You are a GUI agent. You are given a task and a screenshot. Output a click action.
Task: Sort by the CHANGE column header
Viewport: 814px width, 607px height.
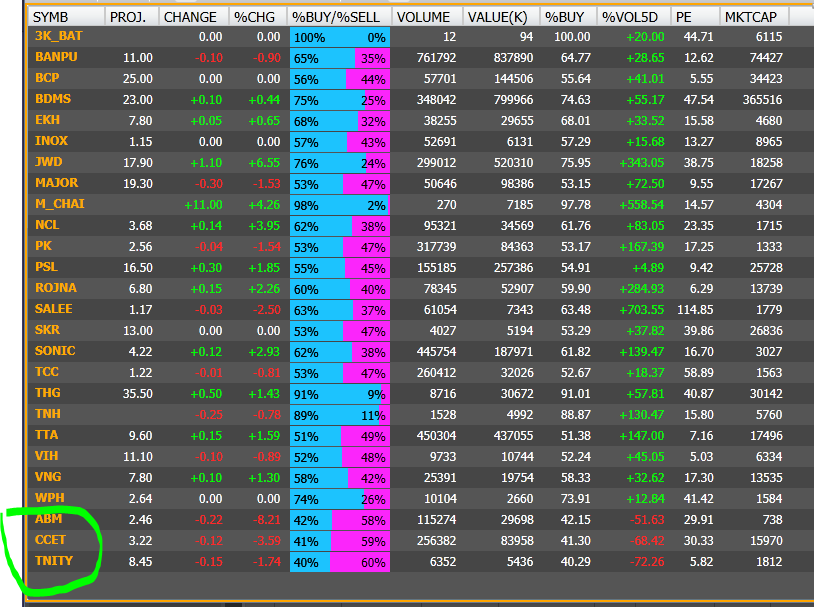(194, 17)
